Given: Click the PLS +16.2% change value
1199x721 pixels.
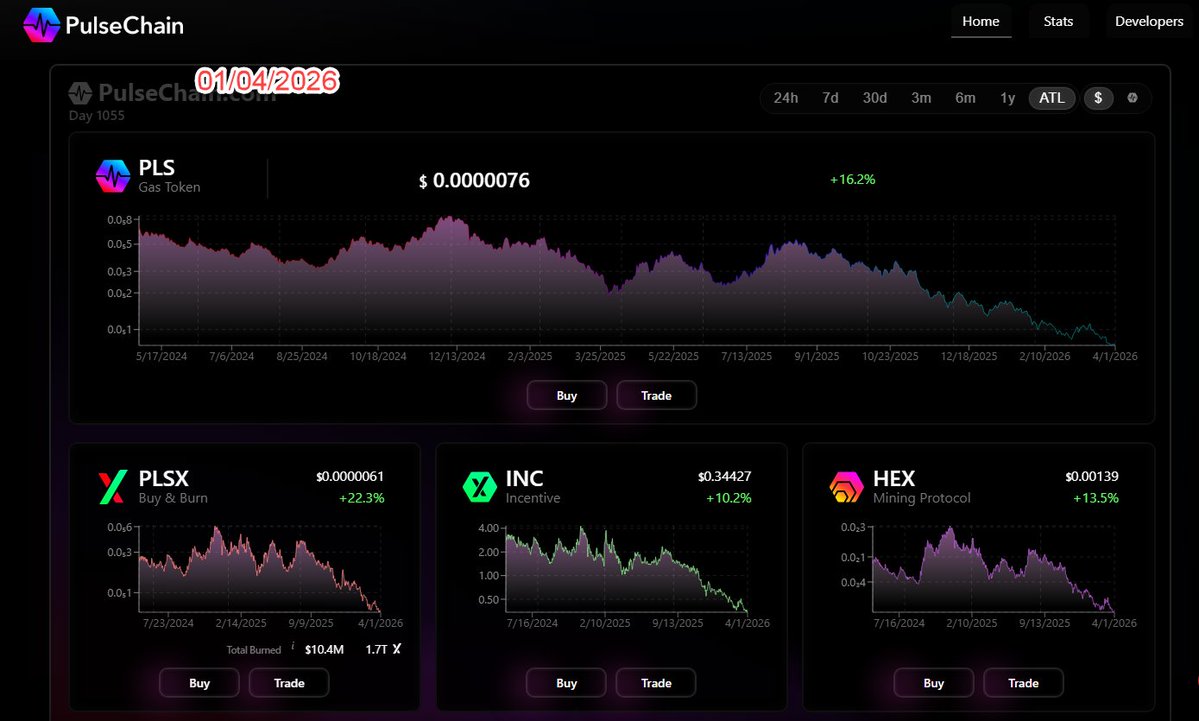Looking at the screenshot, I should tap(853, 180).
